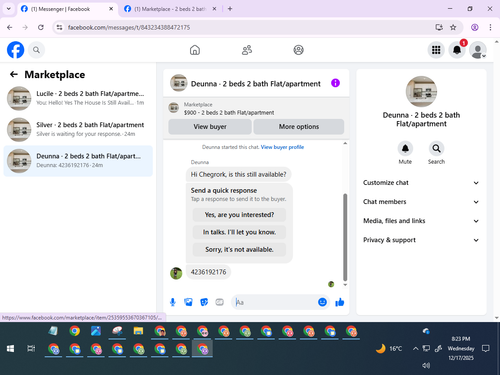Screen dimensions: 500x375
Task: Open the Groups icon in top navigation
Action: coord(298,50)
